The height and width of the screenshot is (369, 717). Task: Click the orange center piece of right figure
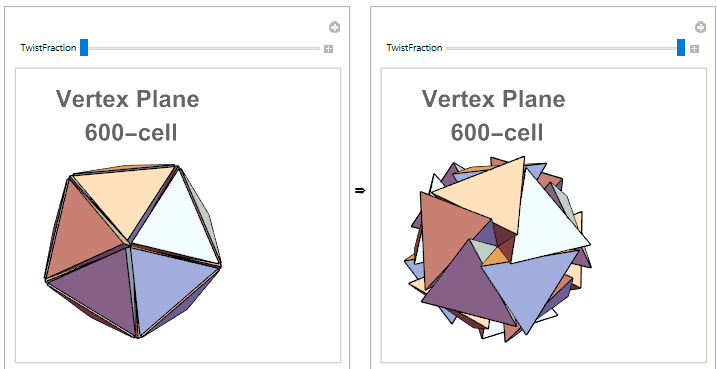(x=494, y=258)
